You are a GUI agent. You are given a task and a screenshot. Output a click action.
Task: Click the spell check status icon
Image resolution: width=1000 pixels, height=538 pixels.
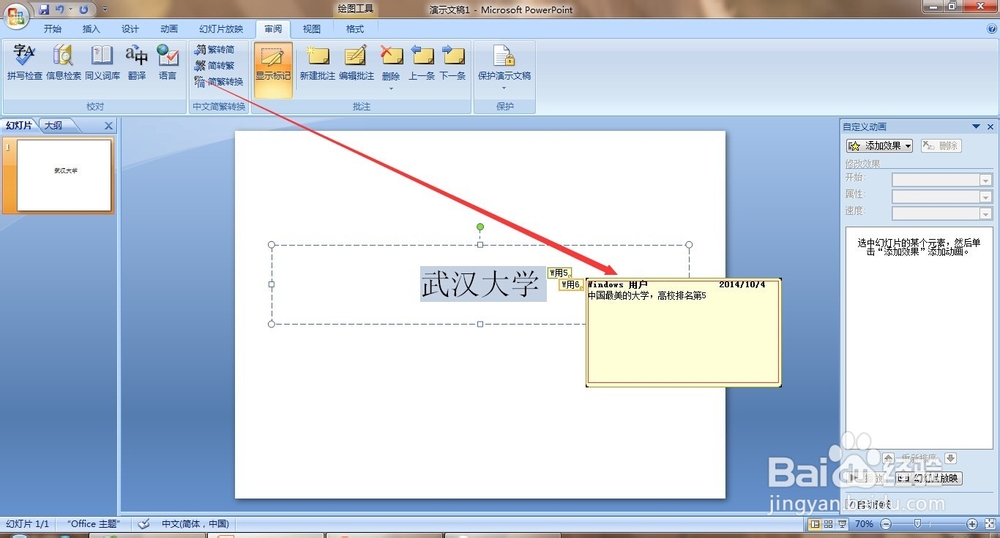point(144,524)
